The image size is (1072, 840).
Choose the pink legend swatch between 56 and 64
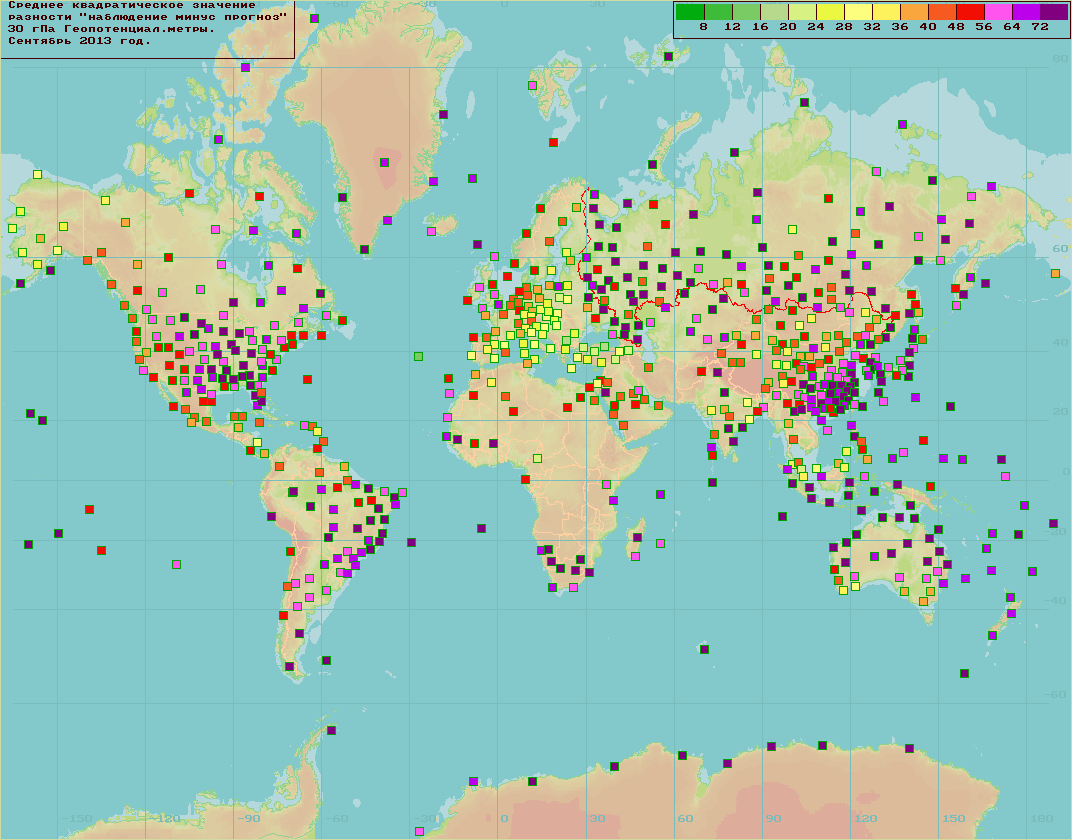point(997,12)
